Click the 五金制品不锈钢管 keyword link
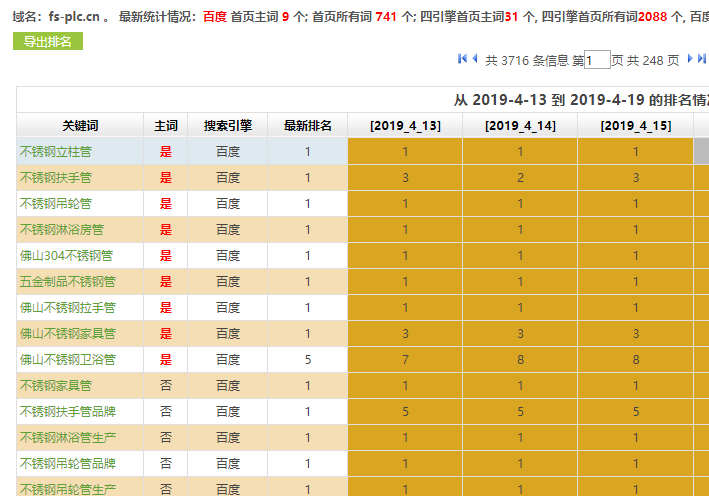Viewport: 709px width, 496px height. (68, 282)
